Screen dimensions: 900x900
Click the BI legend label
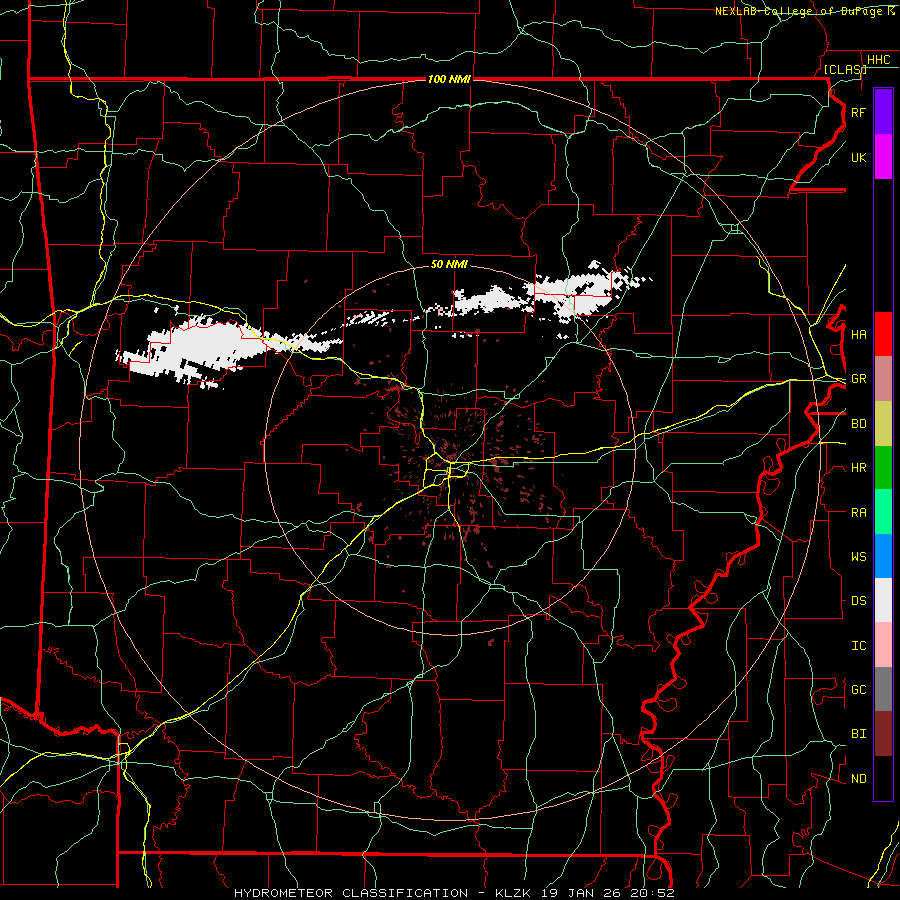pyautogui.click(x=858, y=734)
